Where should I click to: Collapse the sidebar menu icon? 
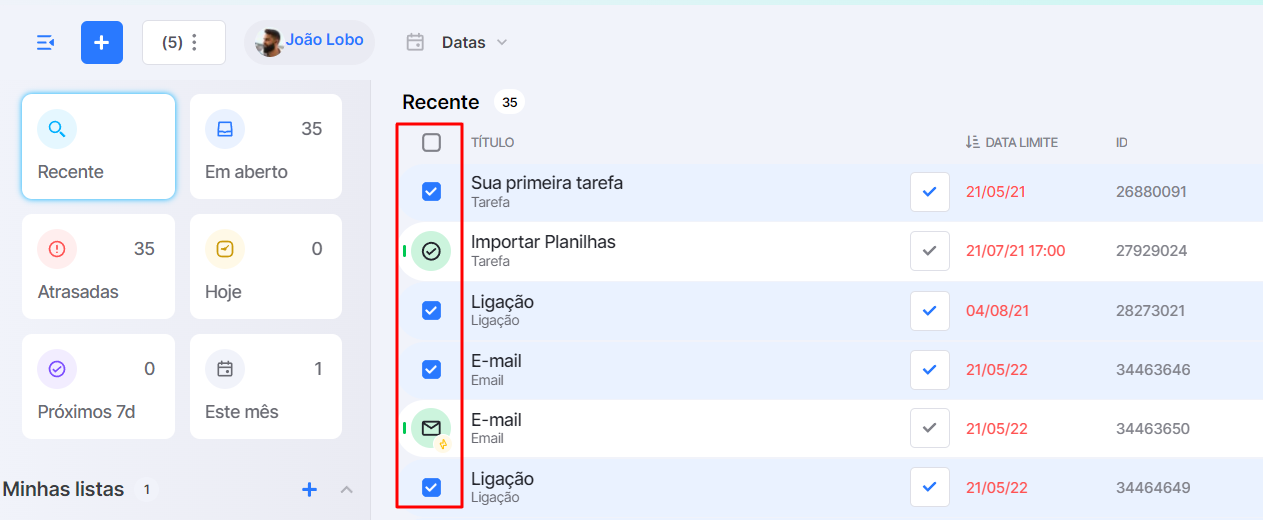(x=45, y=42)
